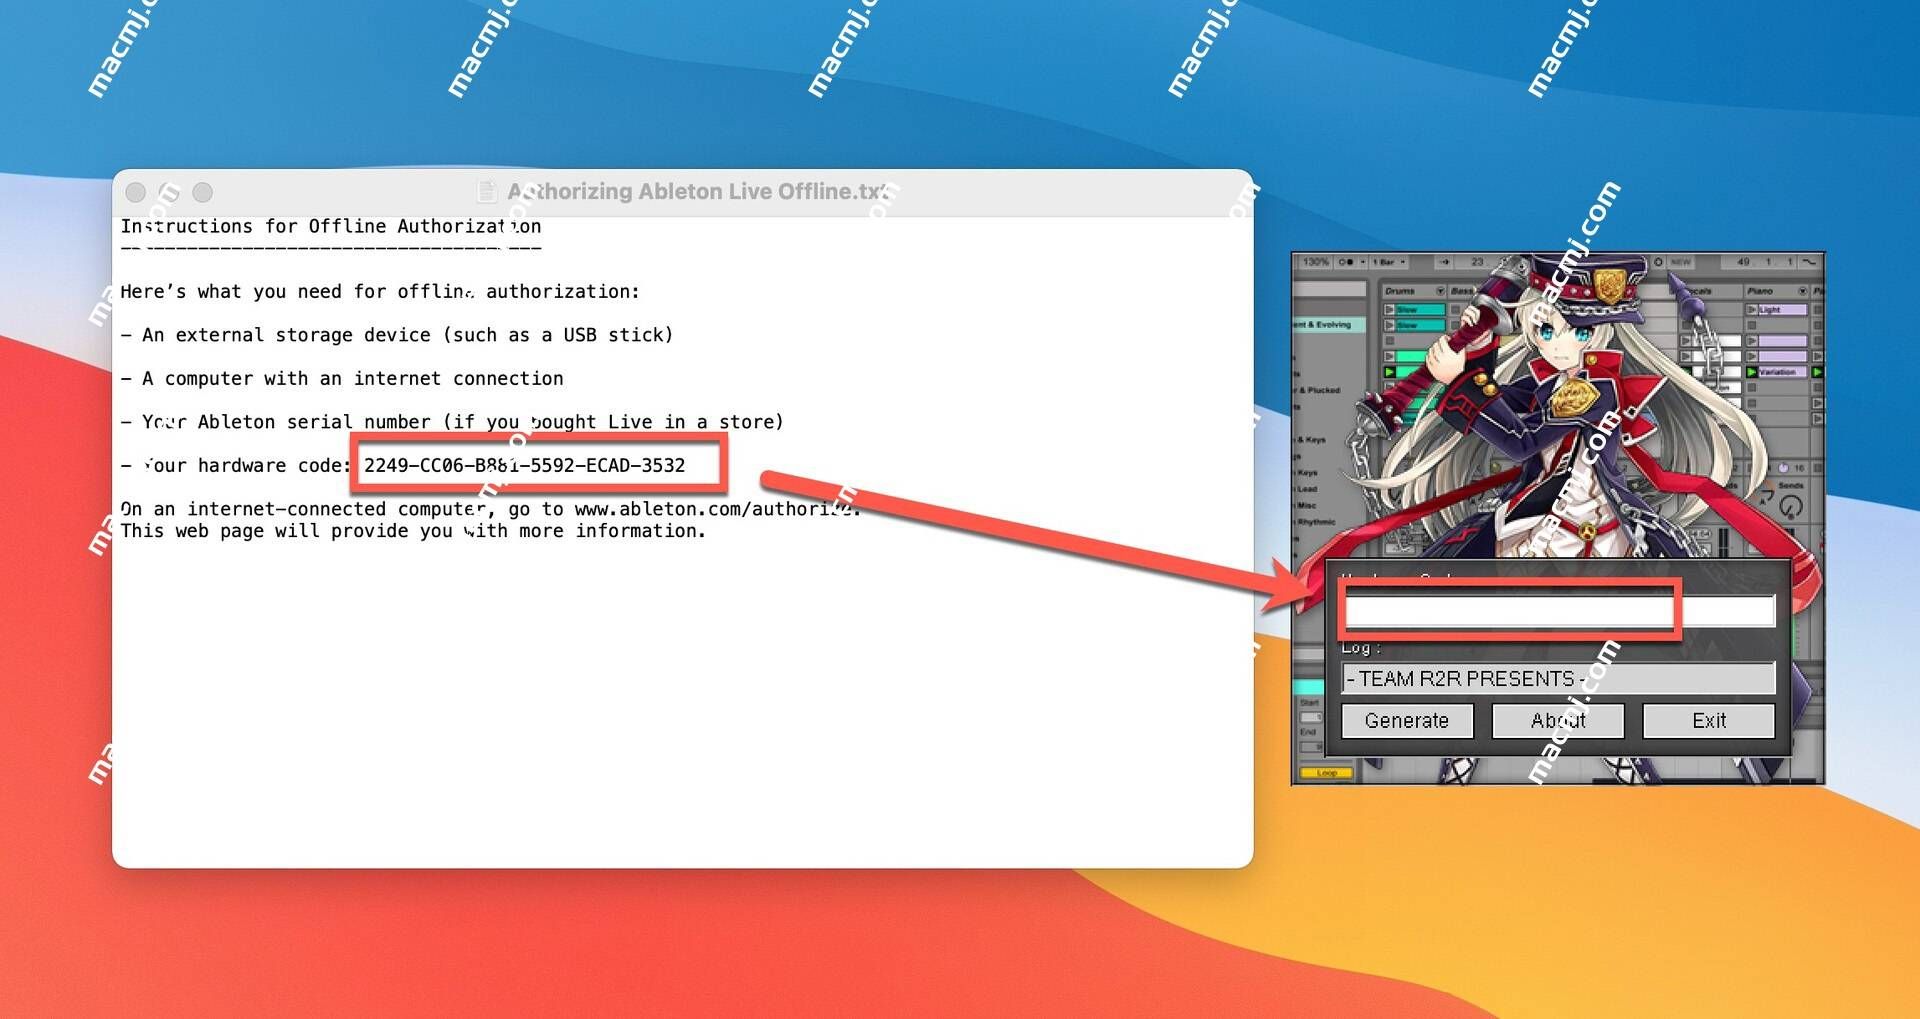Click the Generate button in the keygen

coord(1406,721)
